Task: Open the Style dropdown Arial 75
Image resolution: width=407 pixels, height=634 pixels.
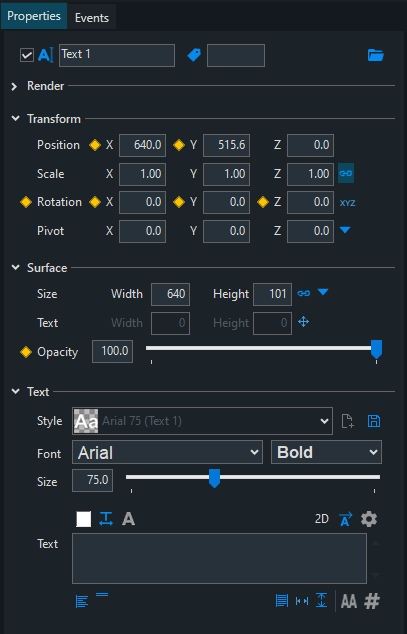Action: [x=202, y=421]
